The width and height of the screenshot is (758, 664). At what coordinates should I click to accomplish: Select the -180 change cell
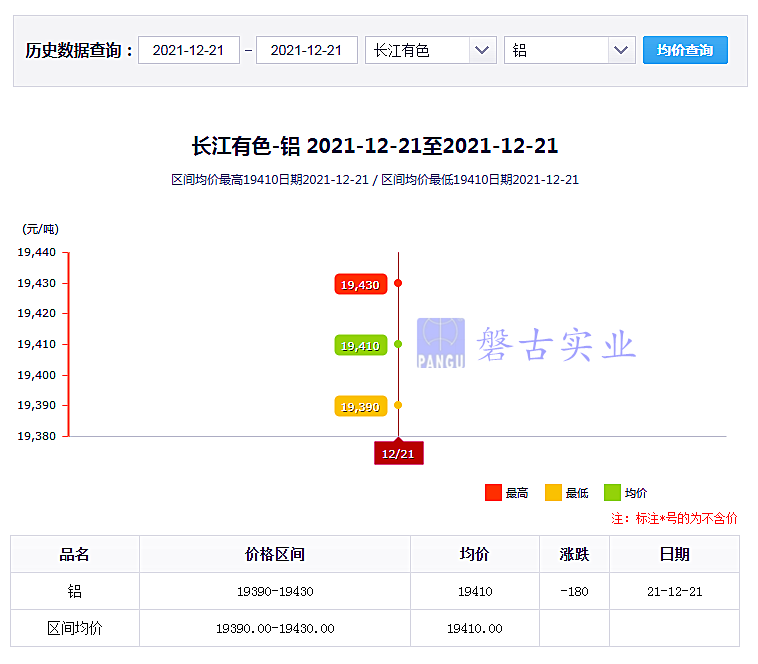tap(574, 592)
